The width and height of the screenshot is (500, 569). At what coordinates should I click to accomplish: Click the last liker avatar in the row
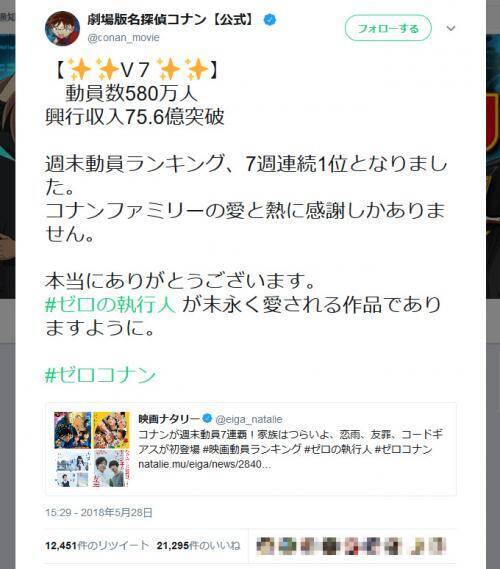[437, 546]
